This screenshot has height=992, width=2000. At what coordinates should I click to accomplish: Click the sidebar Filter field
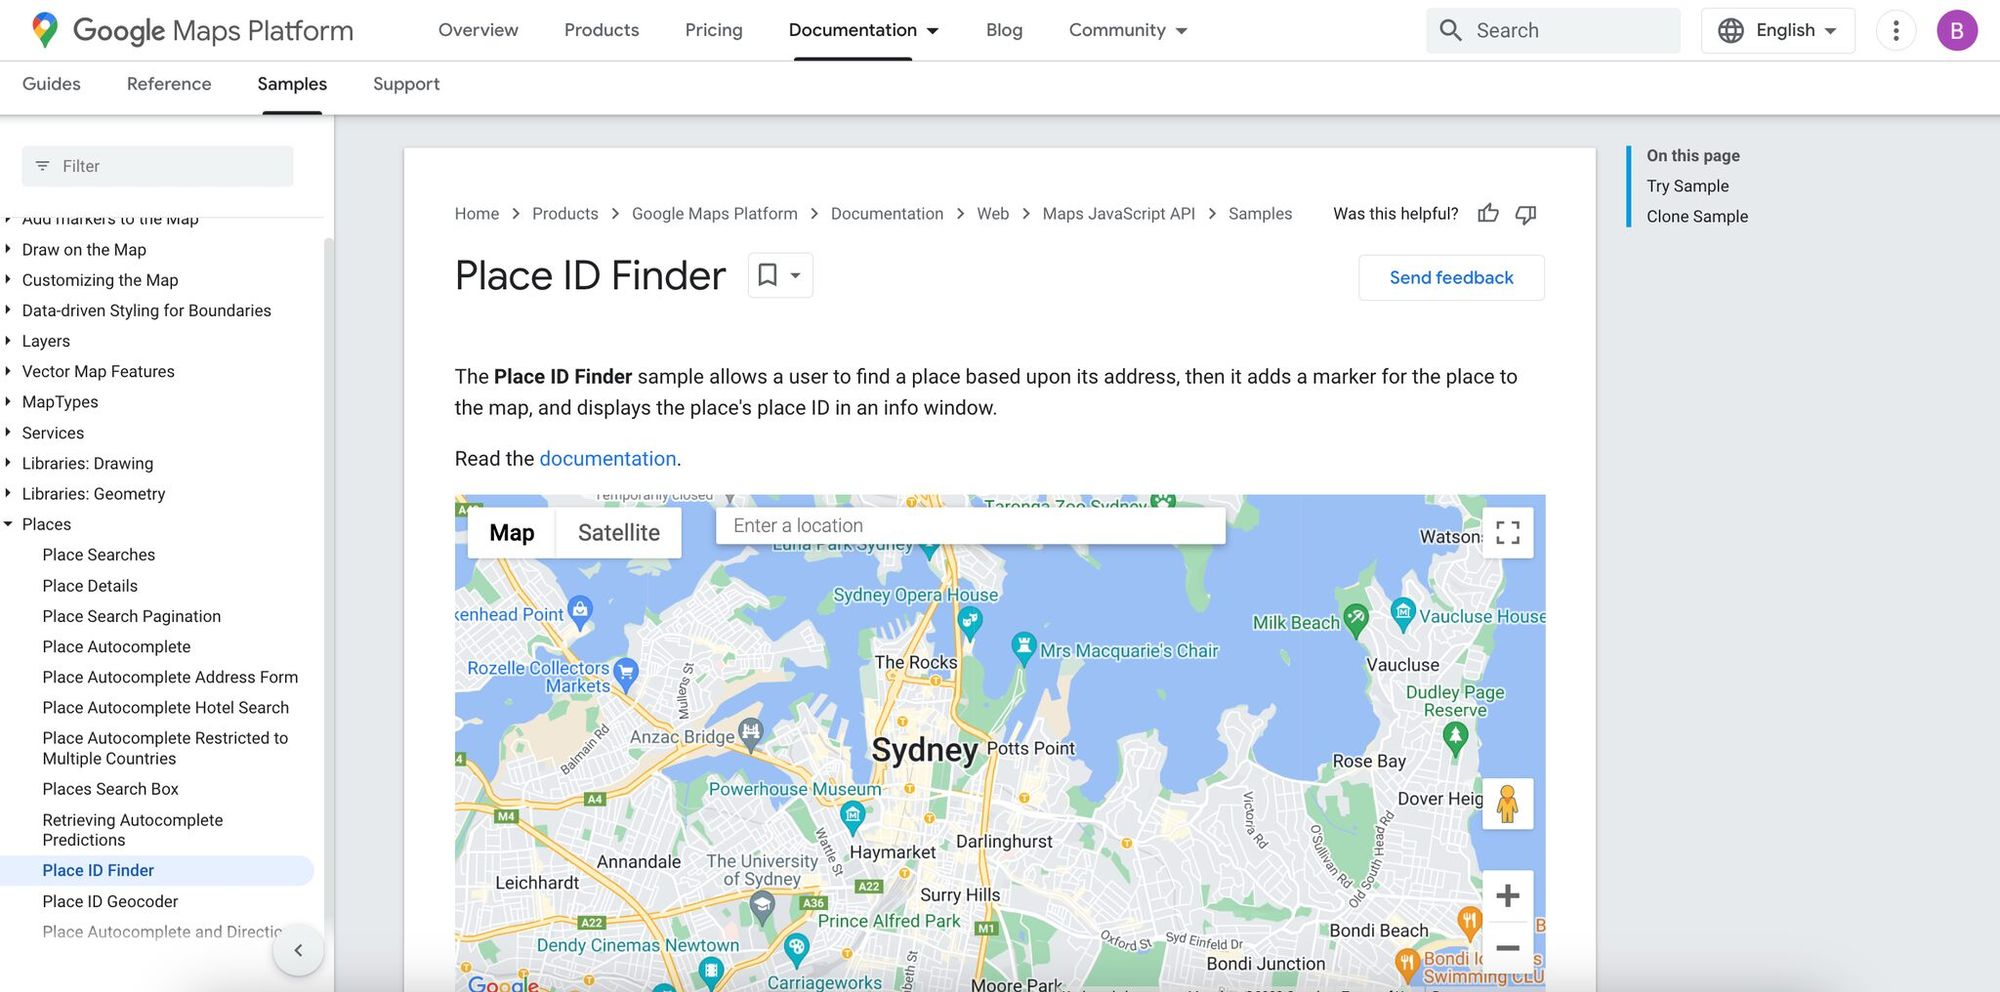point(158,166)
